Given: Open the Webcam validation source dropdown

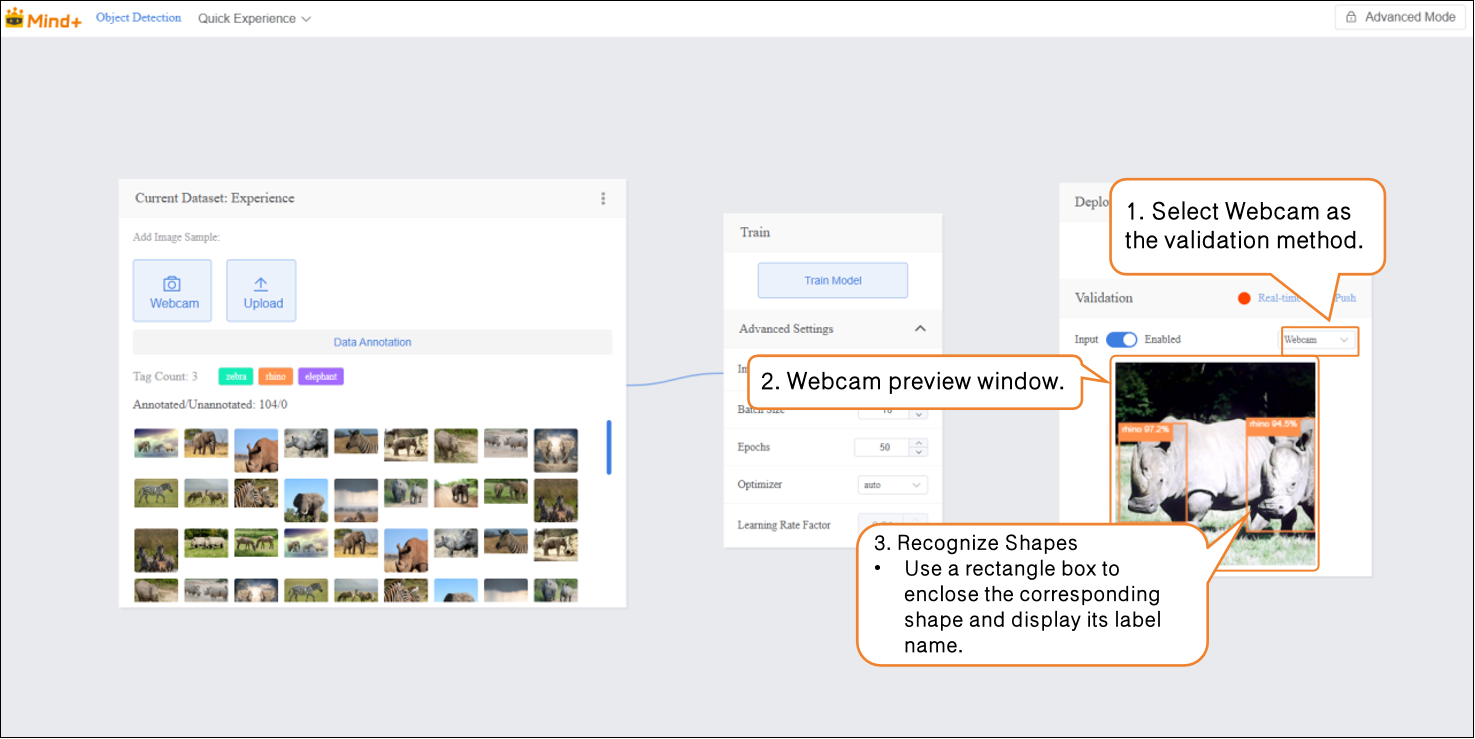Looking at the screenshot, I should pos(1317,340).
